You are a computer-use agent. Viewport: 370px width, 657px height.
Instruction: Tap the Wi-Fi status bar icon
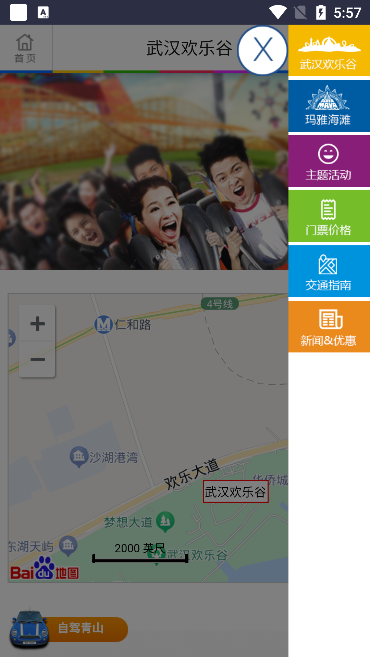(x=277, y=13)
